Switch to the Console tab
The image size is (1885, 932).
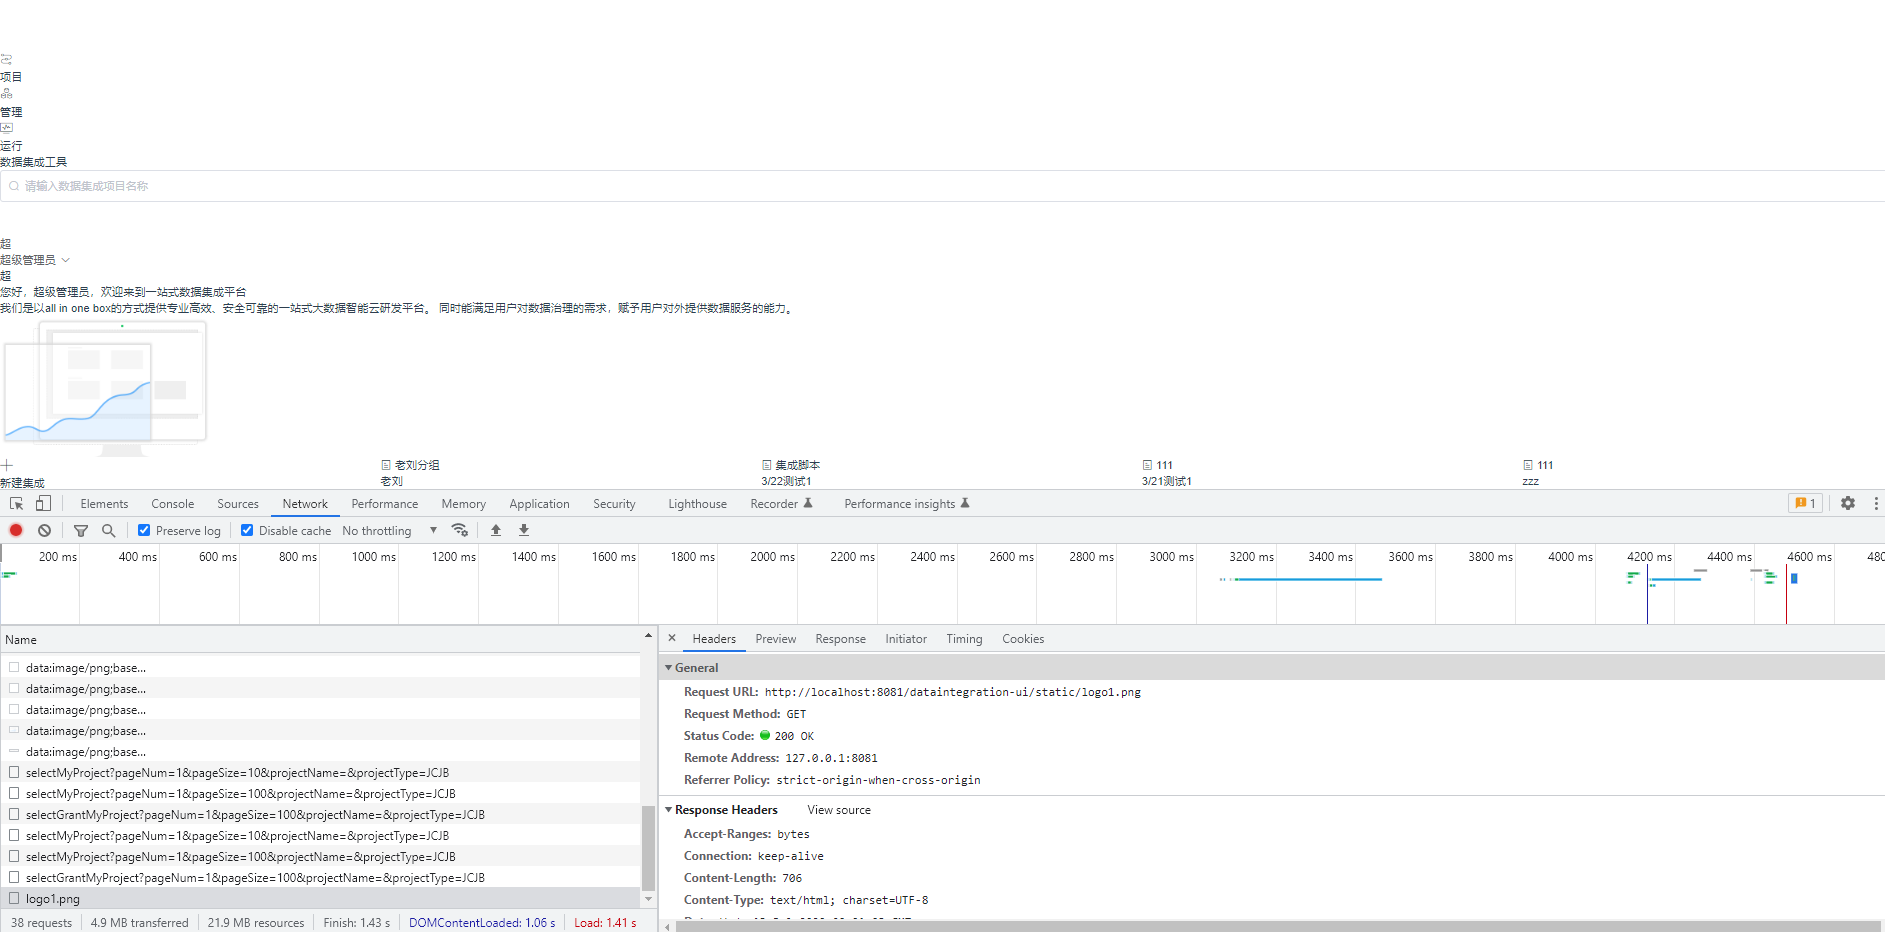[172, 503]
